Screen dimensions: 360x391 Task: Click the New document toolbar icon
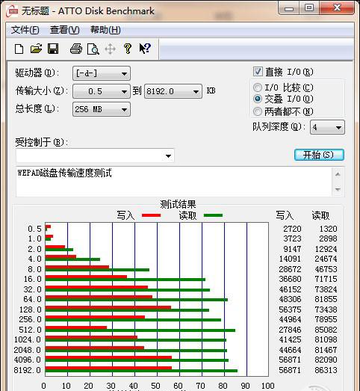[x=19, y=49]
